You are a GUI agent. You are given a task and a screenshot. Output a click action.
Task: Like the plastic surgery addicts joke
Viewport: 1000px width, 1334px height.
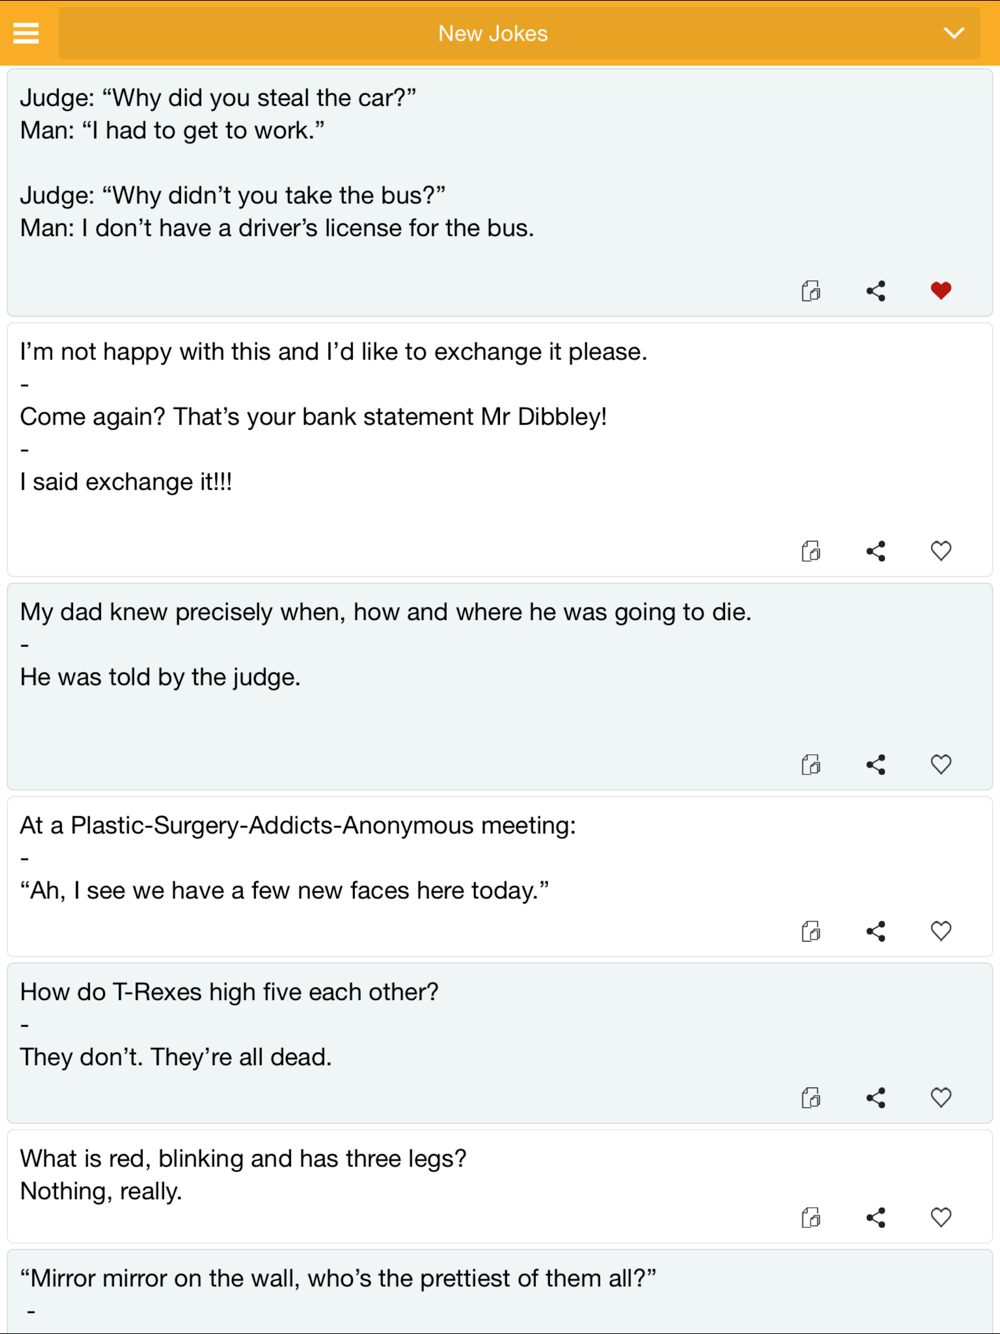pos(941,932)
